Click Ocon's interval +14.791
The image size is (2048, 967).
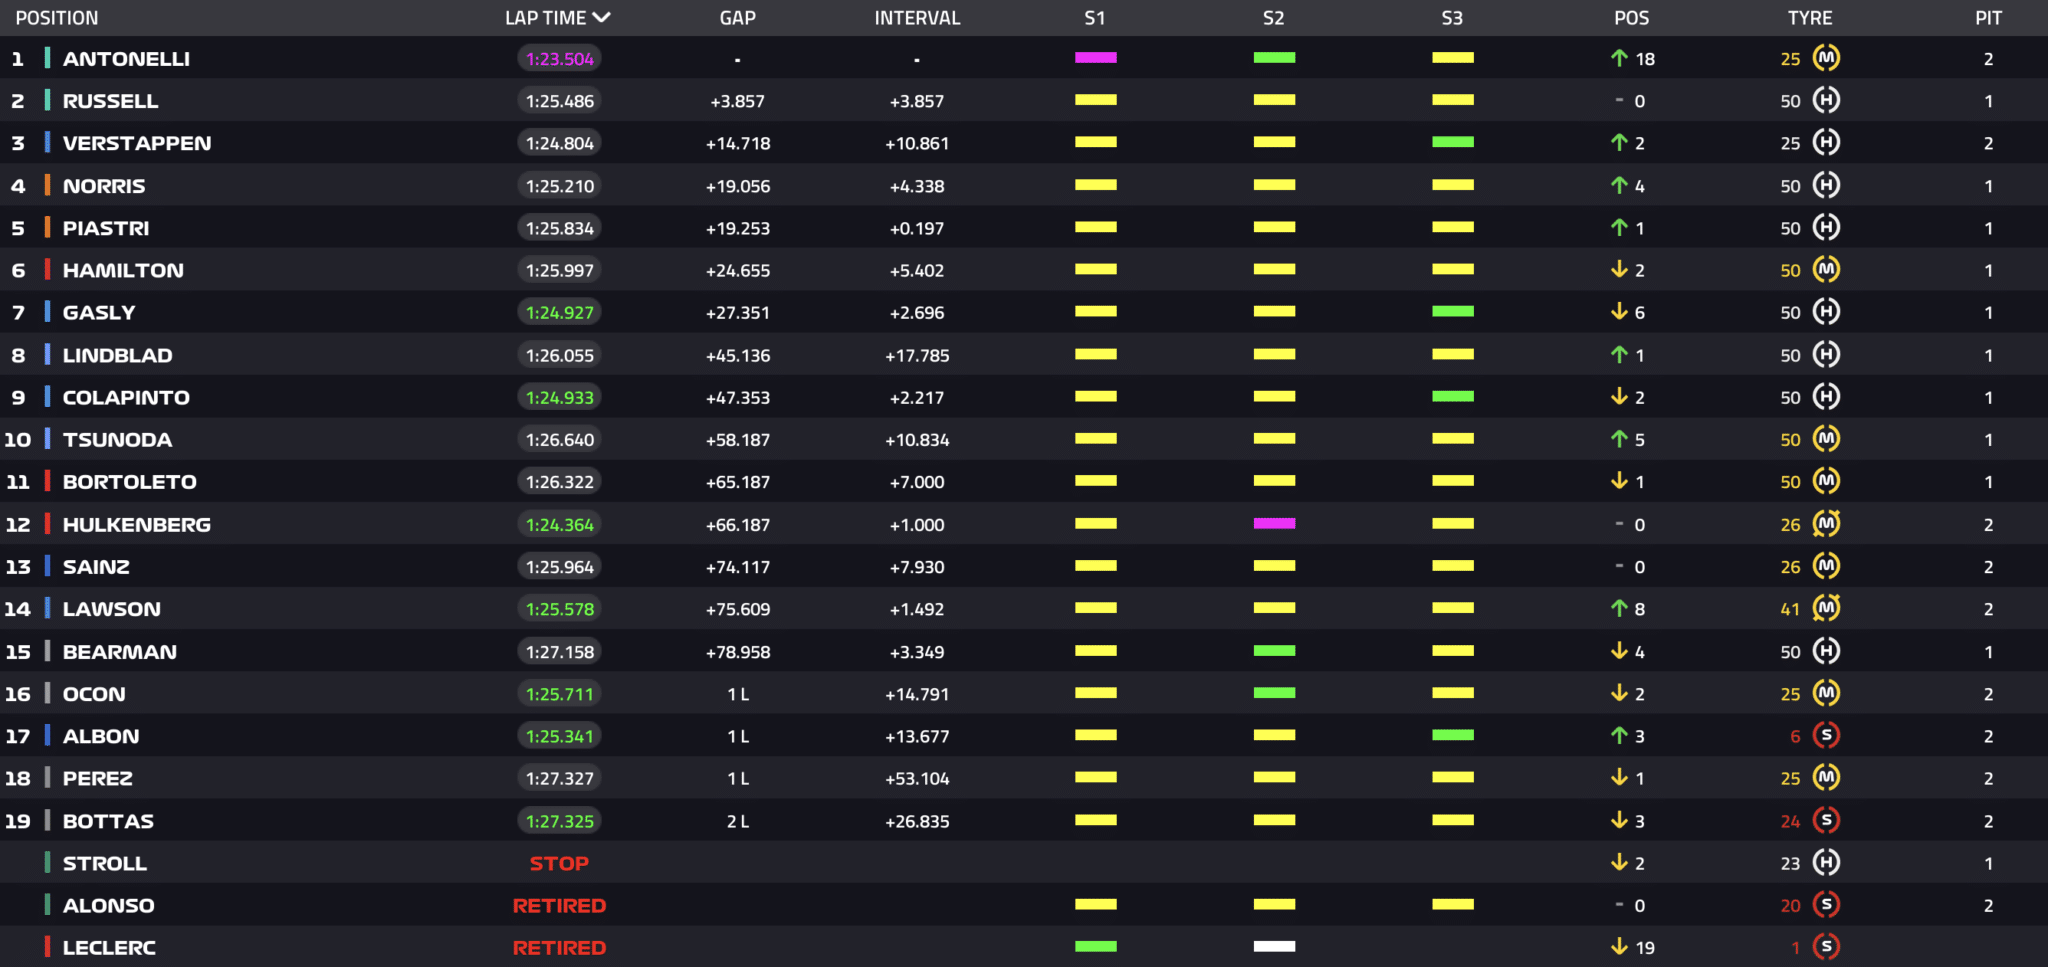pyautogui.click(x=916, y=694)
